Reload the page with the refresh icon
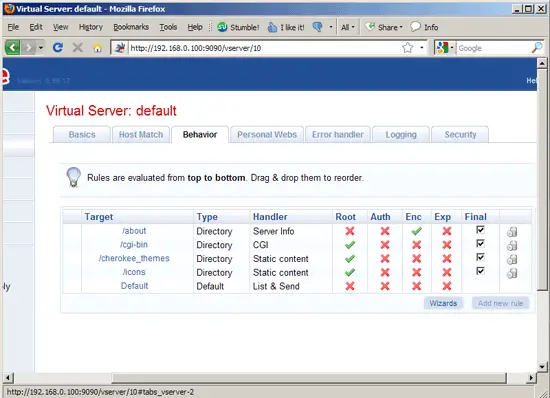This screenshot has height=398, width=550. [x=58, y=47]
